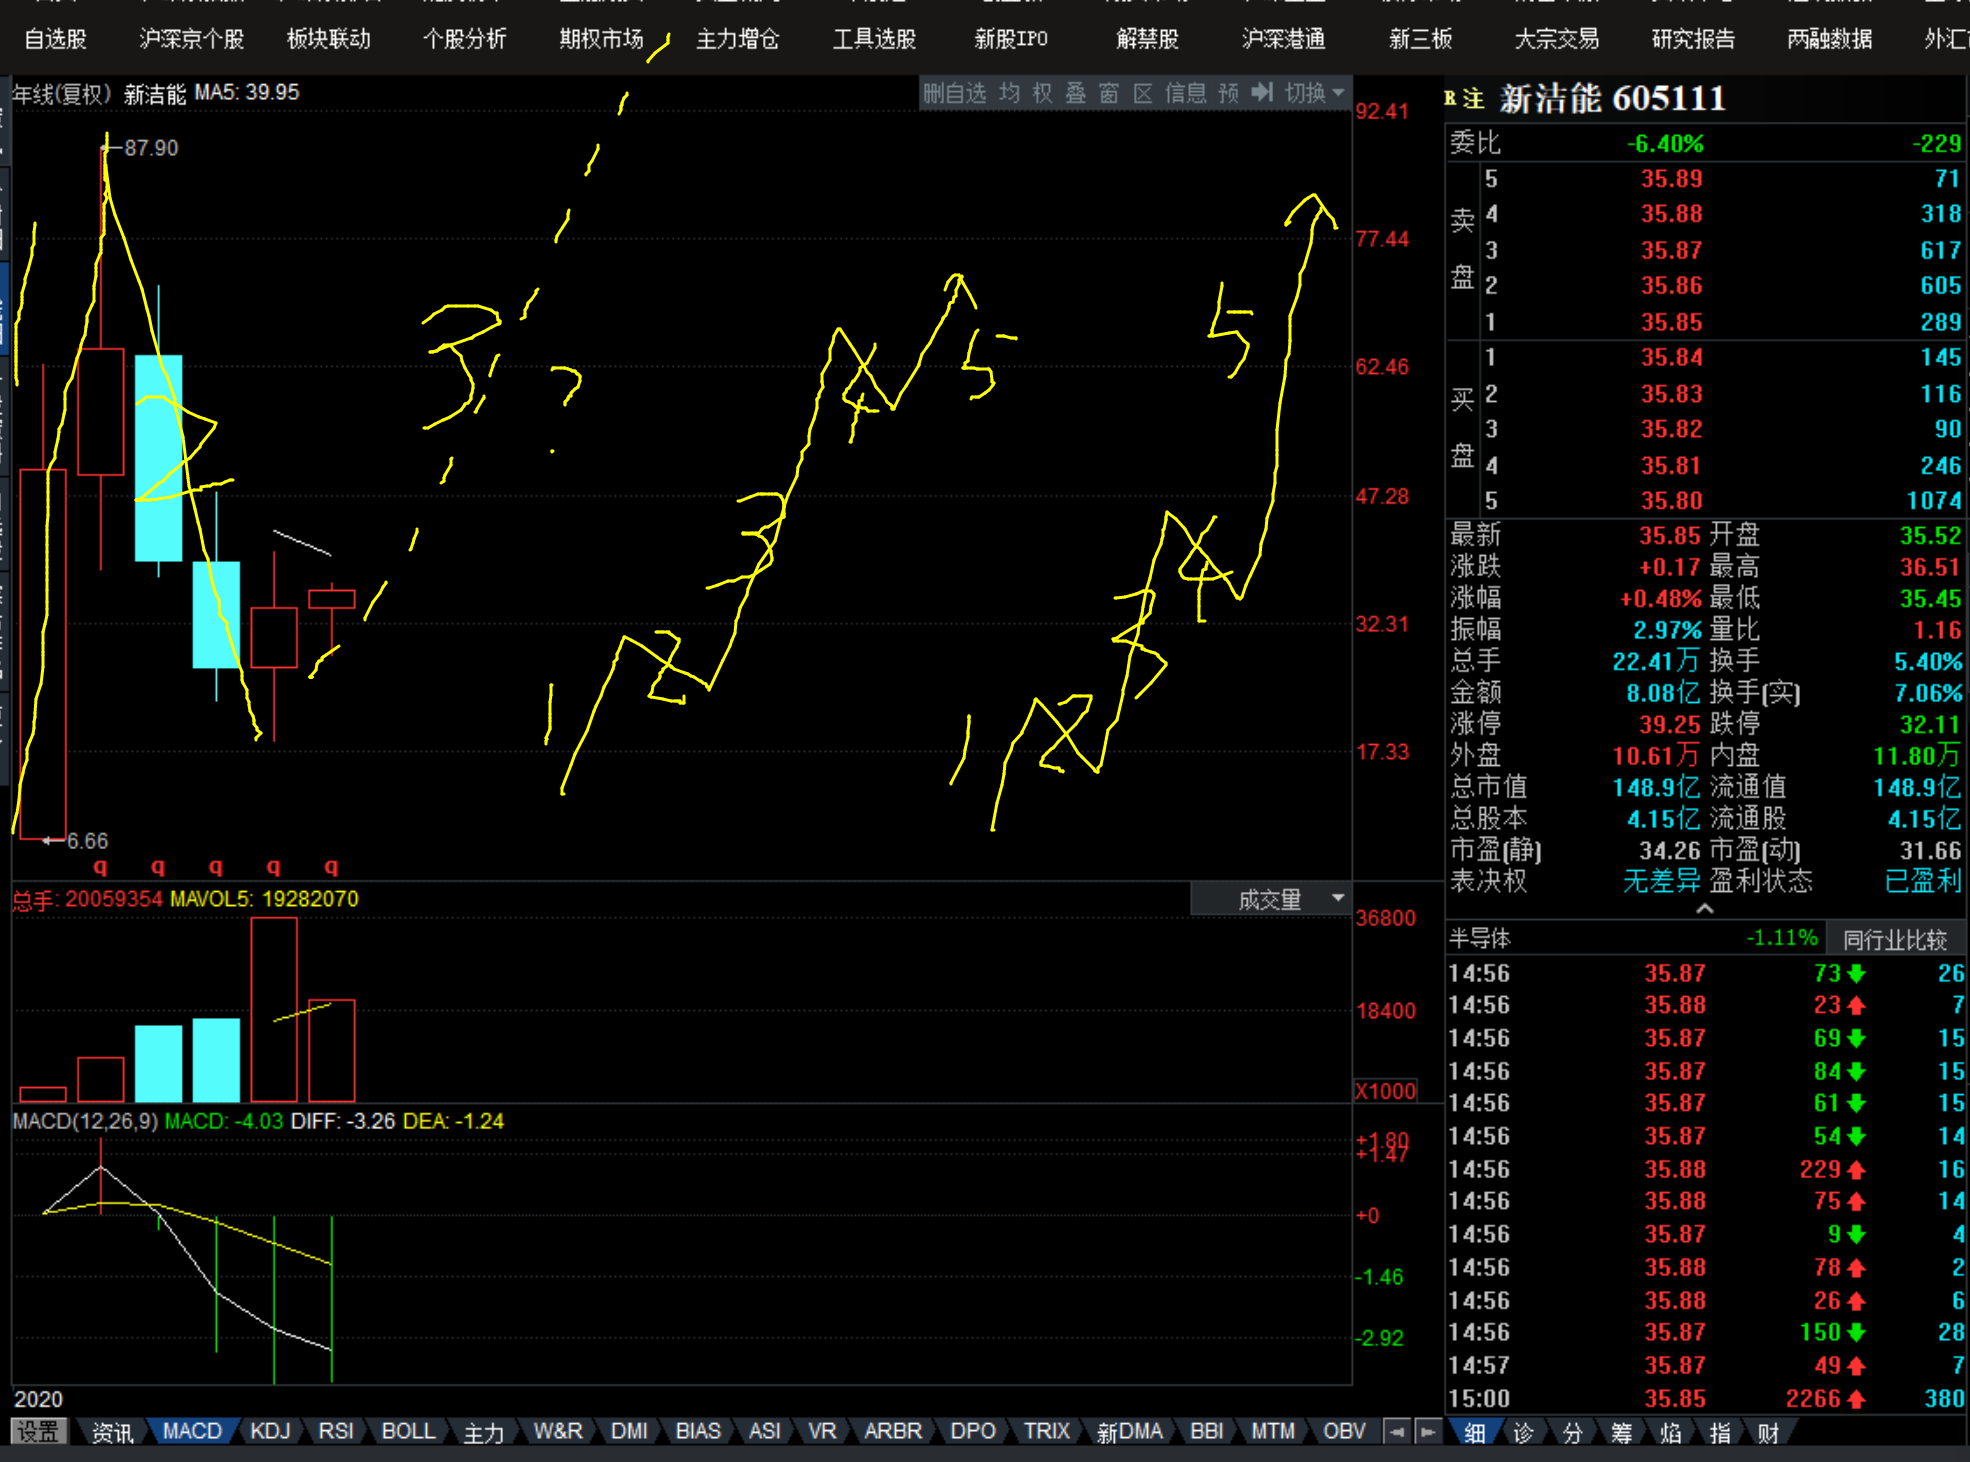Click the 窗 window icon in chart toolbar

pos(1109,93)
